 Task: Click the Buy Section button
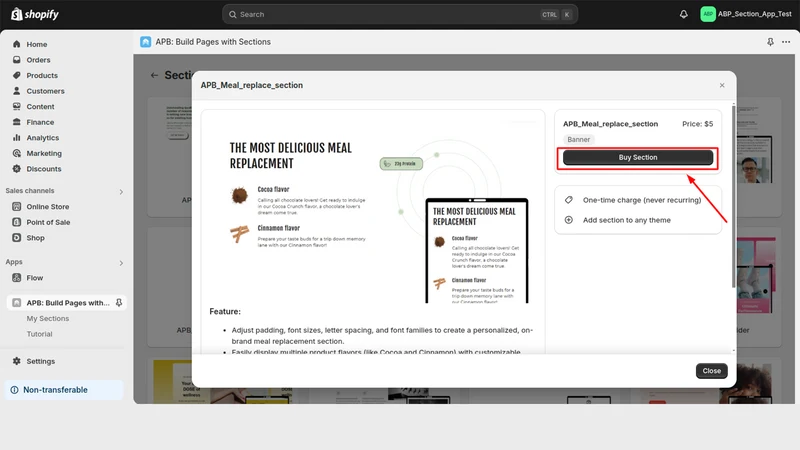[x=638, y=158]
